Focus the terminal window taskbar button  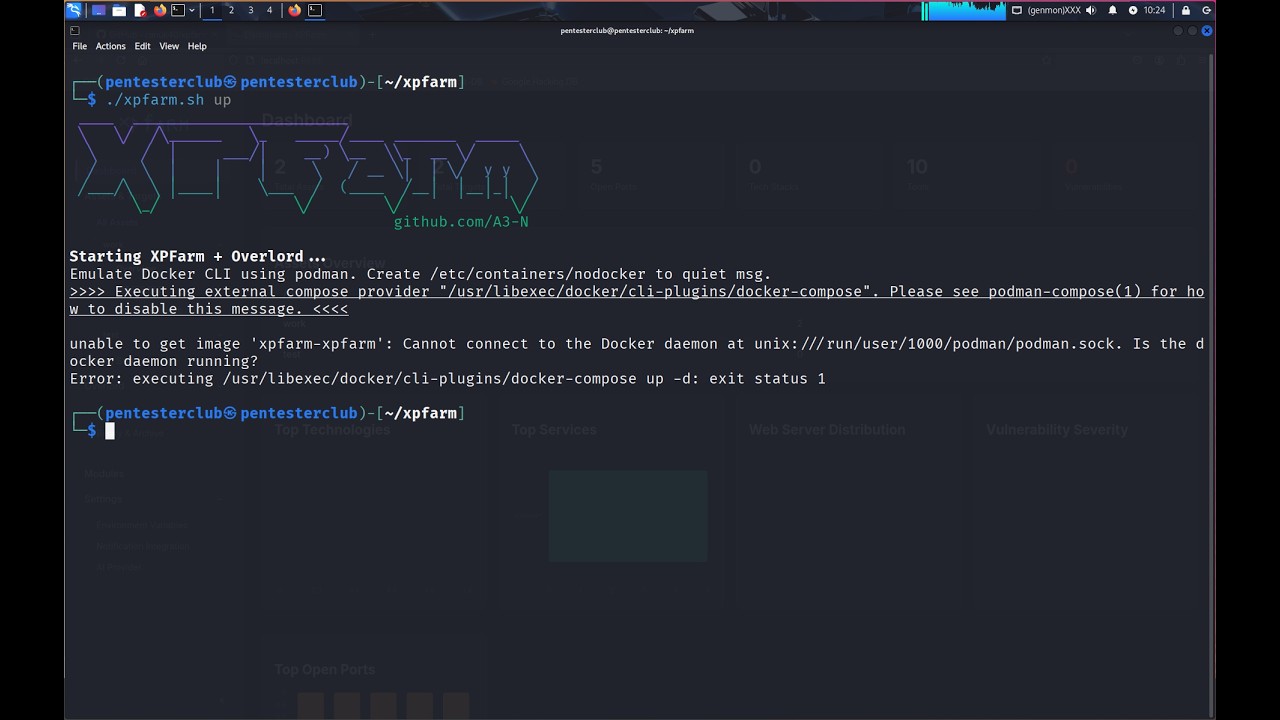pyautogui.click(x=315, y=10)
